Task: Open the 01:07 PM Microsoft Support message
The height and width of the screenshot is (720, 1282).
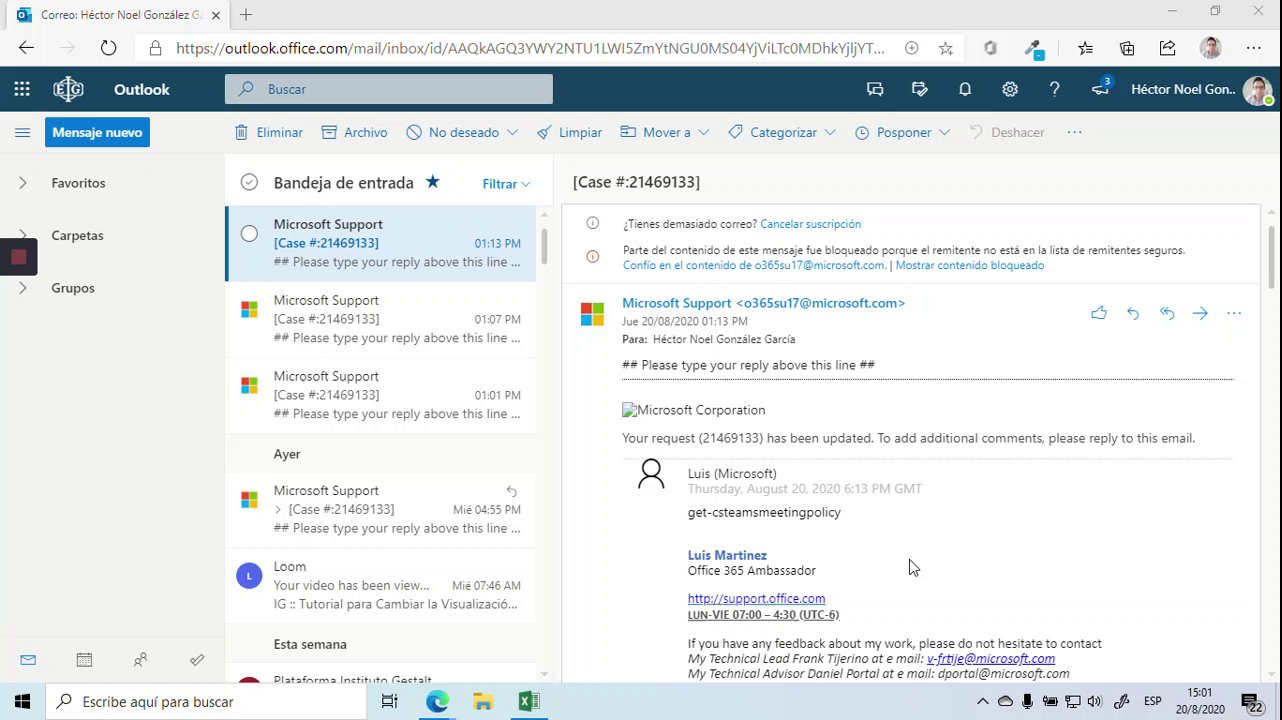Action: coord(381,319)
